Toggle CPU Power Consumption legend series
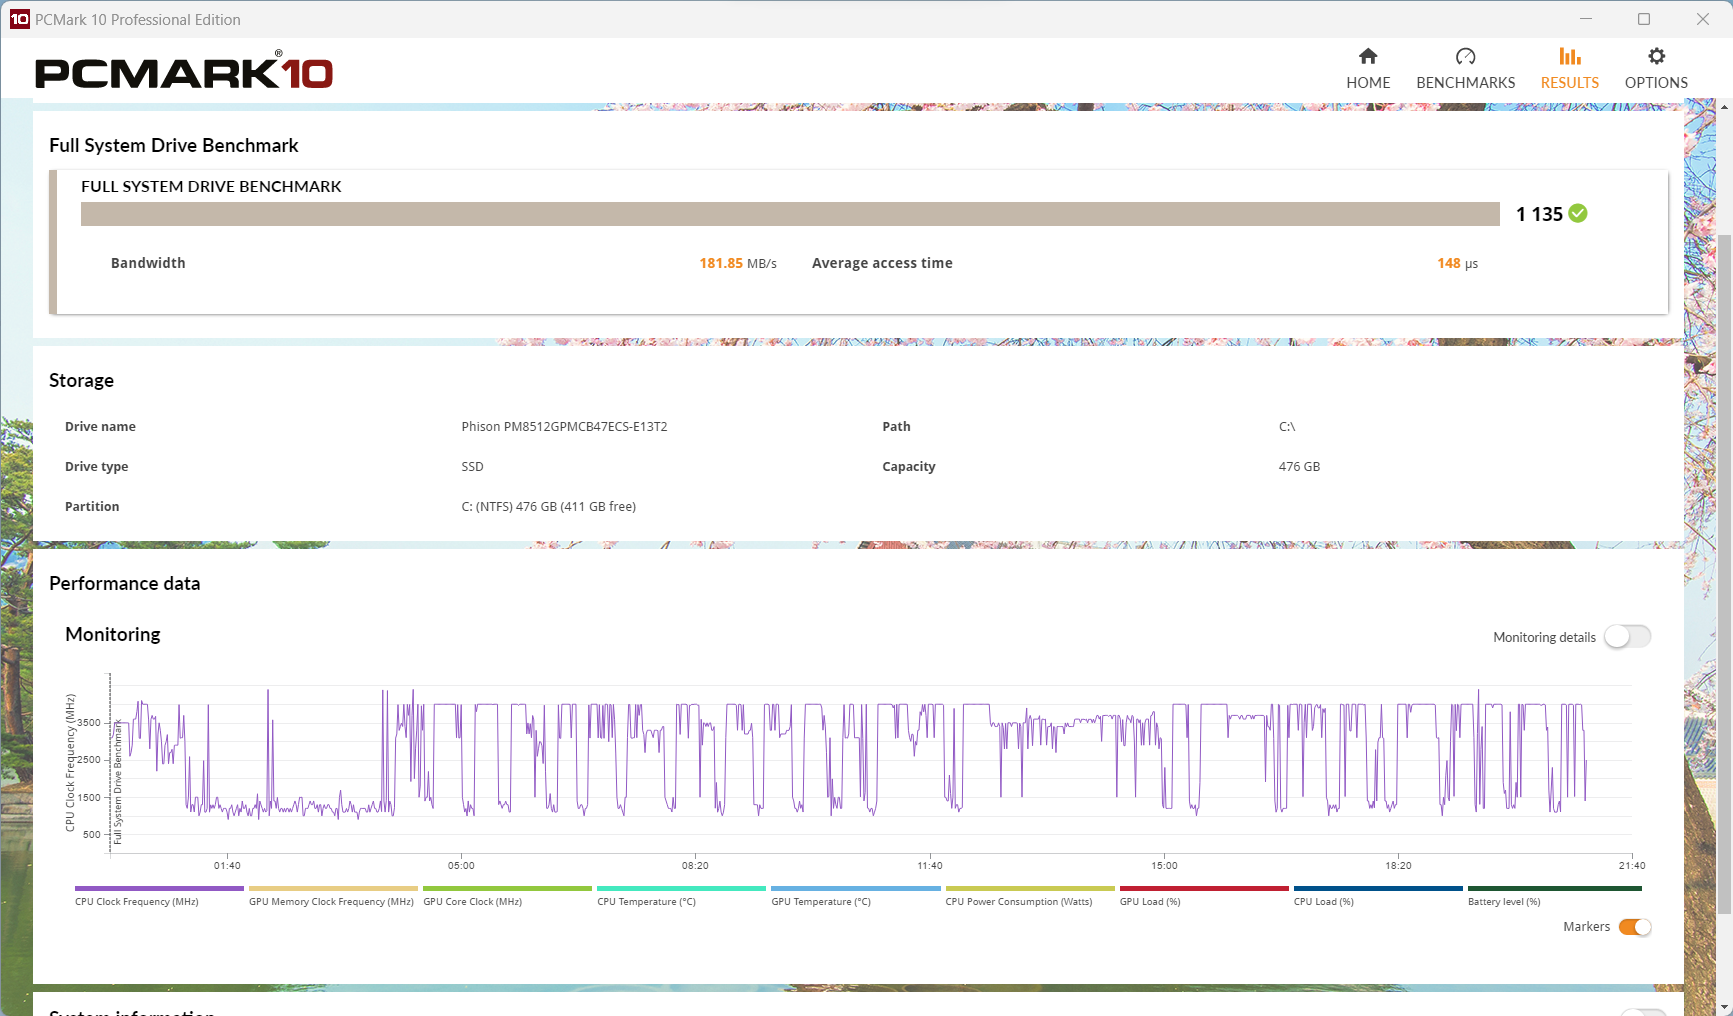Image resolution: width=1733 pixels, height=1016 pixels. pos(1030,896)
